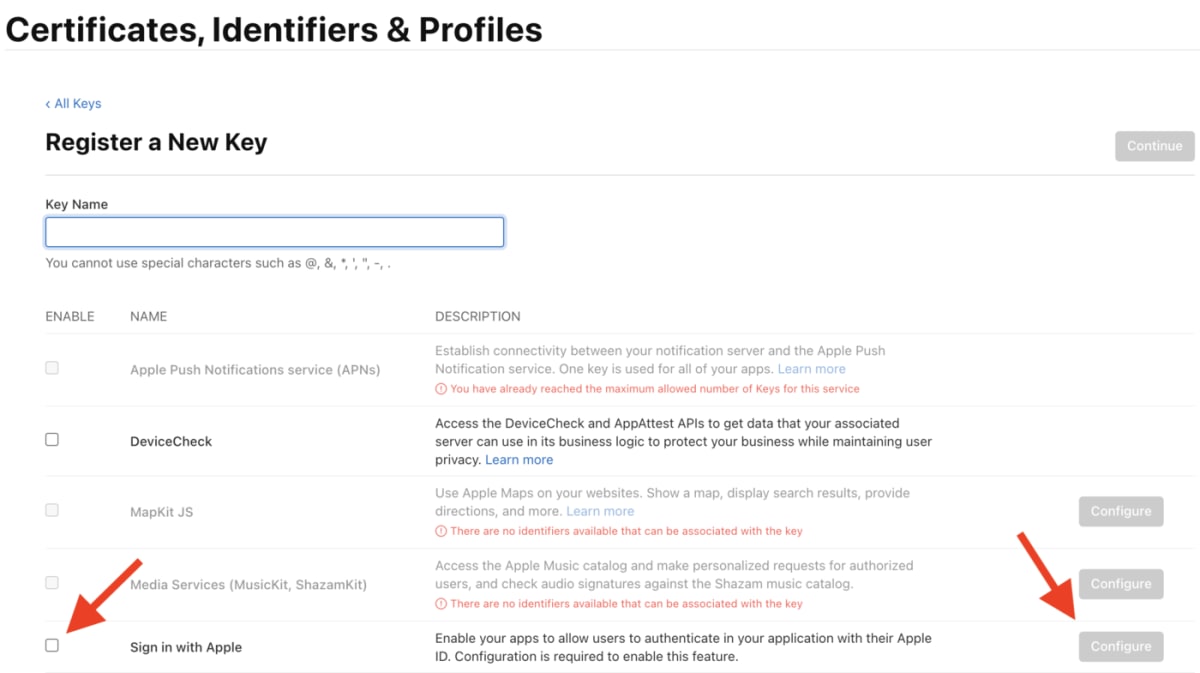Click MapKit JS no identifiers warning icon
Screen dimensions: 1200x673
pos(441,531)
